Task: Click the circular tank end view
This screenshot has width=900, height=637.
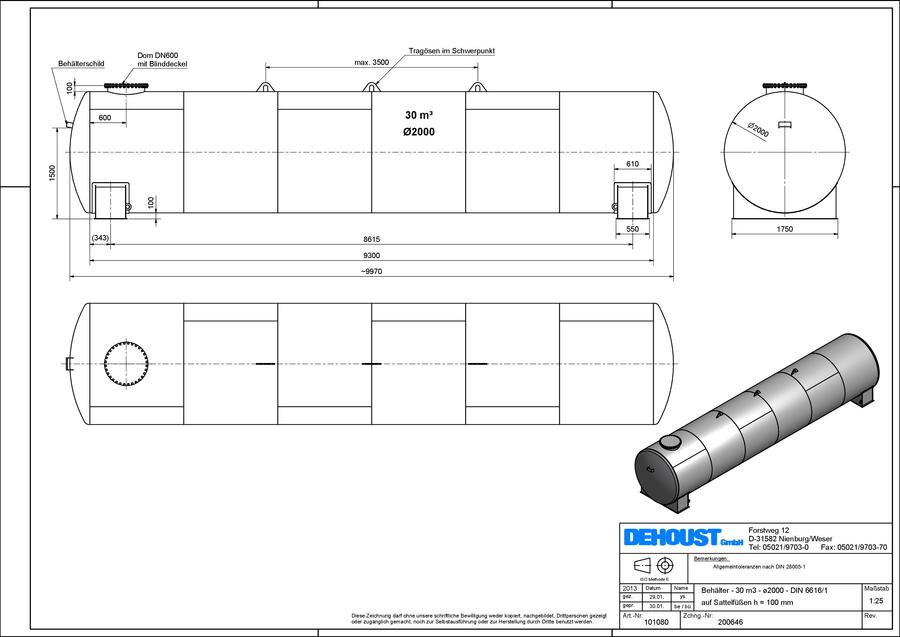Action: pos(785,153)
